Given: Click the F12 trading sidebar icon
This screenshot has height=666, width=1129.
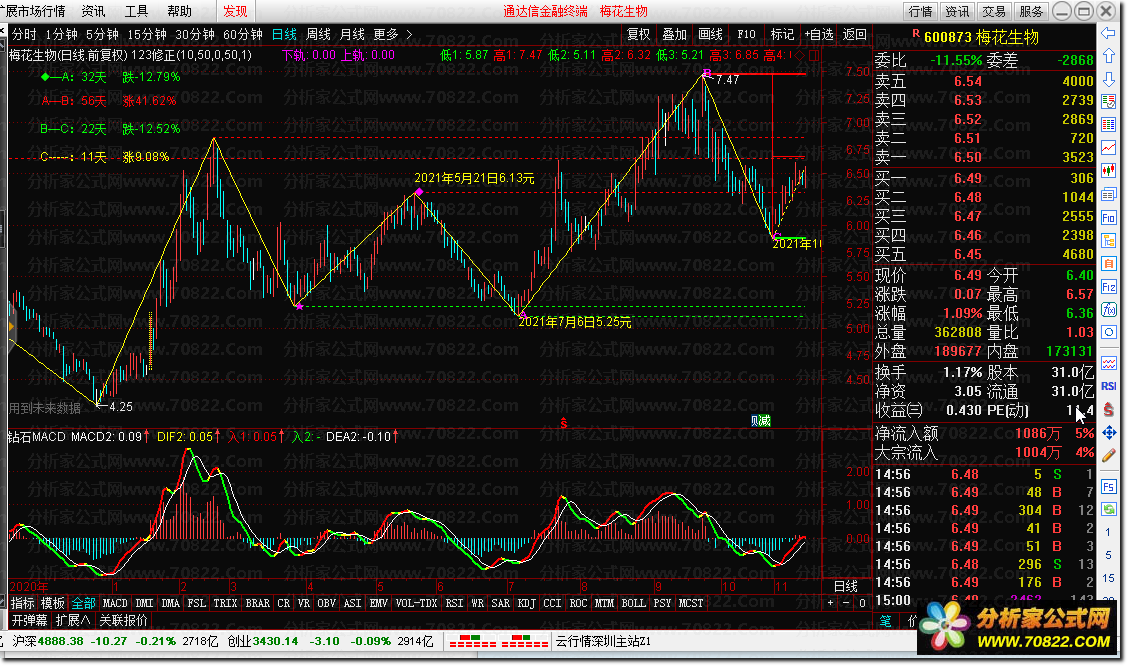Looking at the screenshot, I should [x=1108, y=287].
